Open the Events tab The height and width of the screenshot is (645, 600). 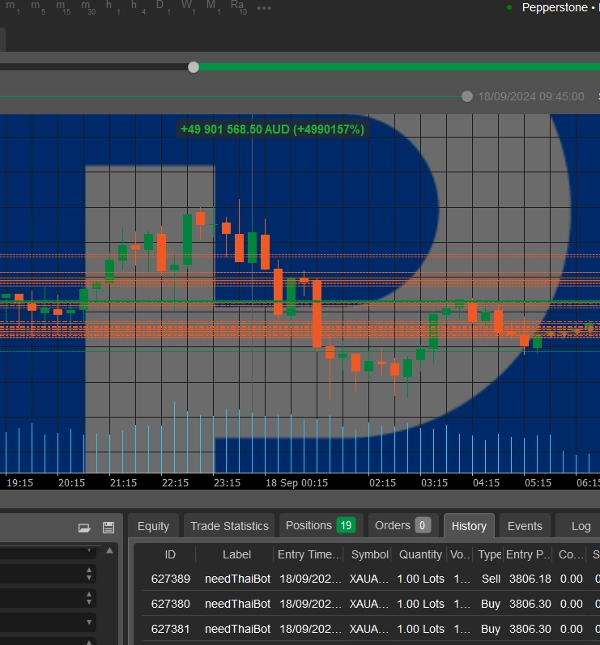(x=524, y=525)
